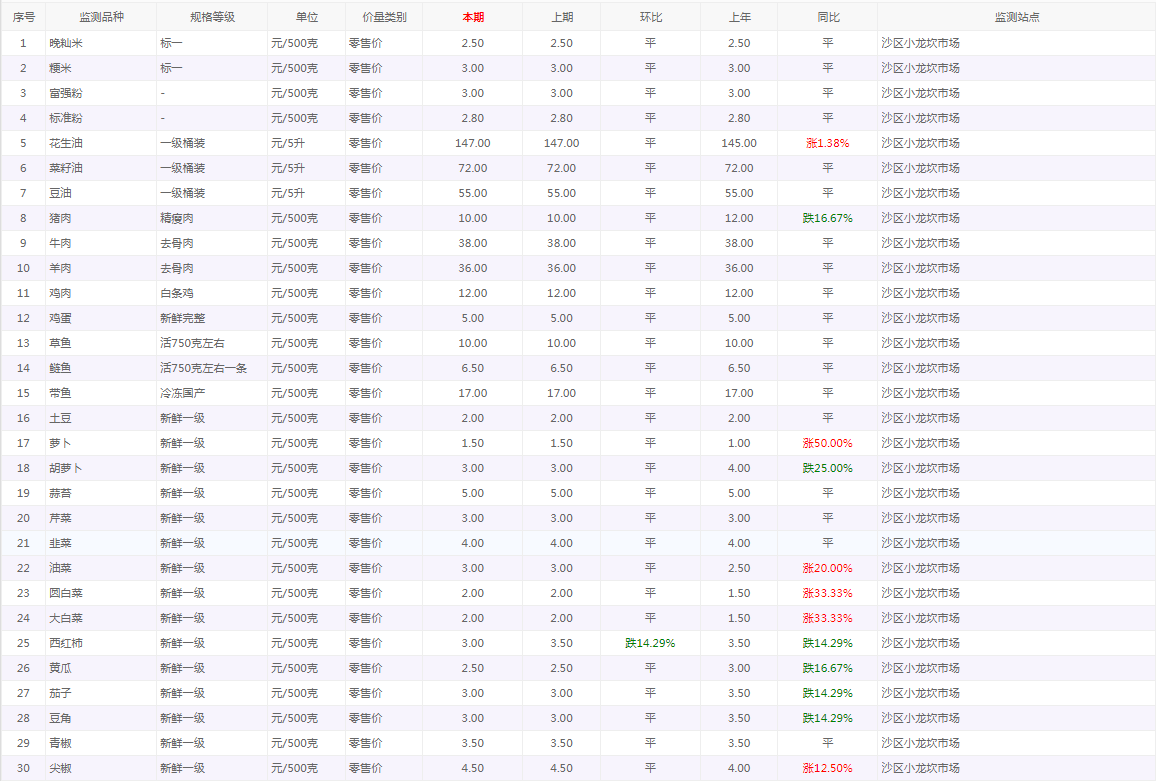Select the 蒜苔 product cell

point(101,493)
